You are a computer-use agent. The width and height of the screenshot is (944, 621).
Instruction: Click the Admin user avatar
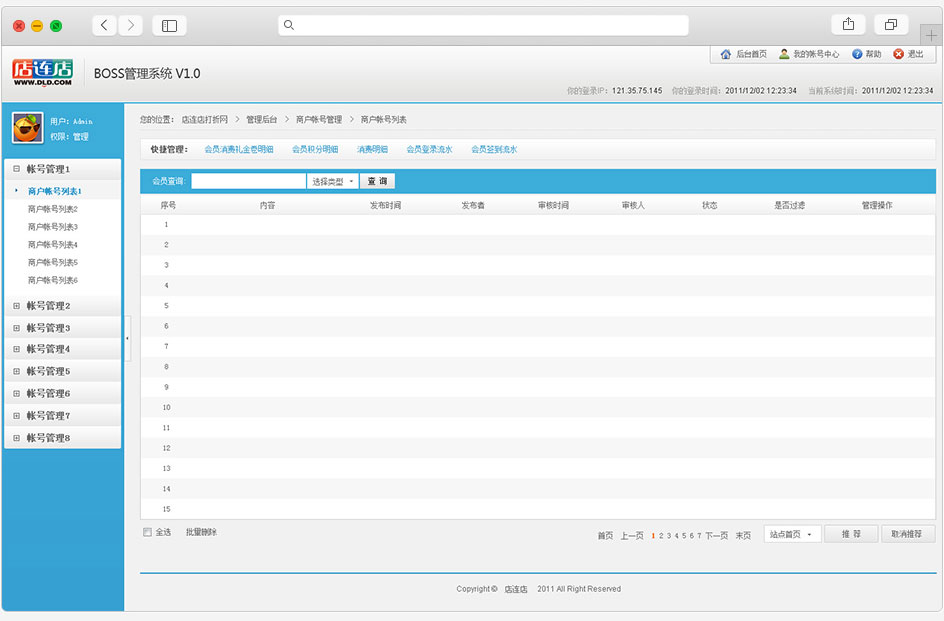point(27,128)
